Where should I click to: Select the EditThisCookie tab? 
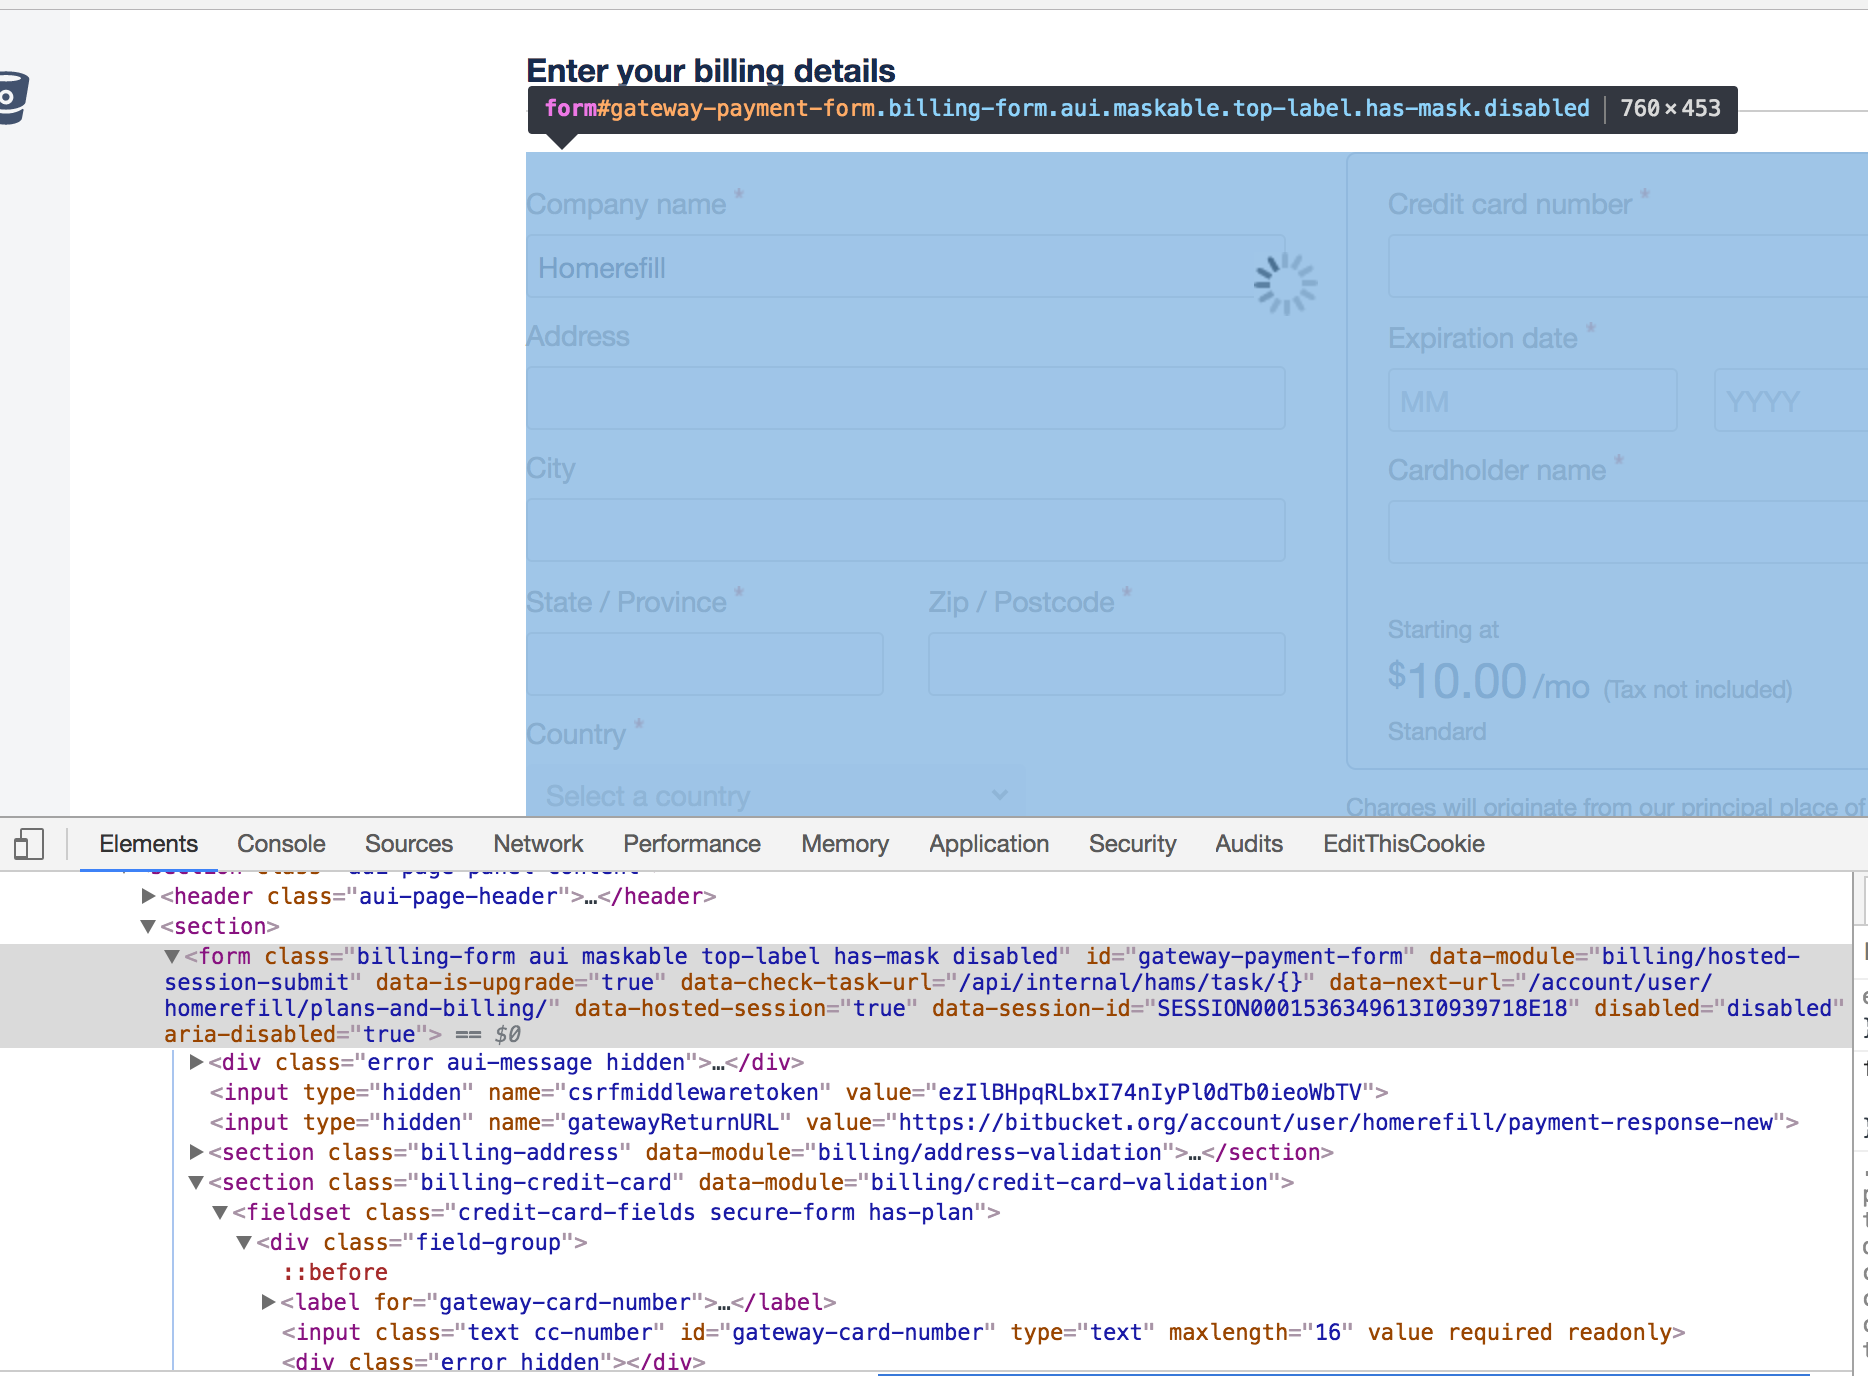click(x=1404, y=844)
